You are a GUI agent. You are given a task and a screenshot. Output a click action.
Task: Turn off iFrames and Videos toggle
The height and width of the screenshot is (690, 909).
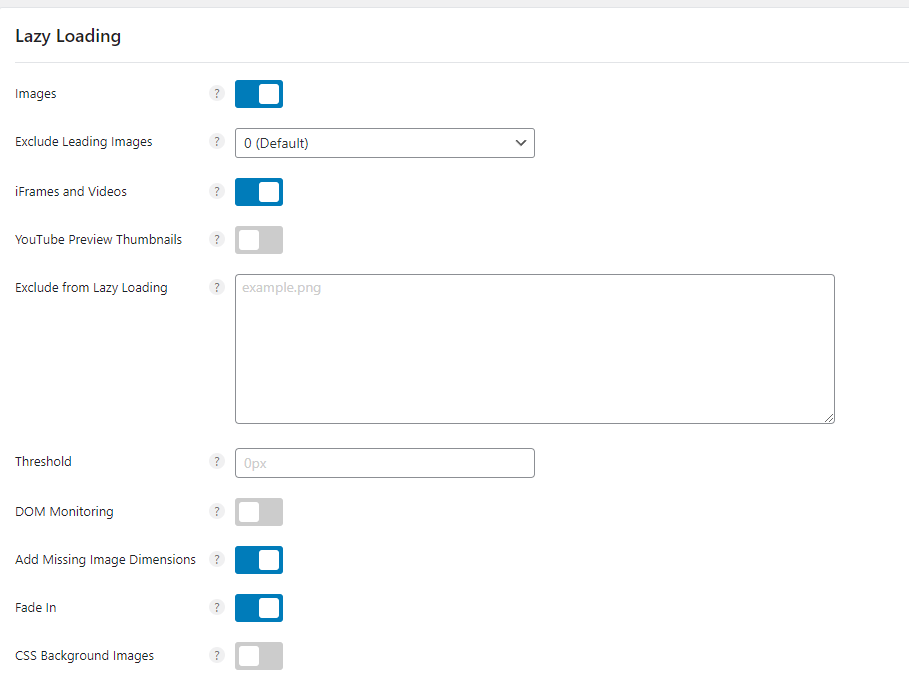pos(259,192)
